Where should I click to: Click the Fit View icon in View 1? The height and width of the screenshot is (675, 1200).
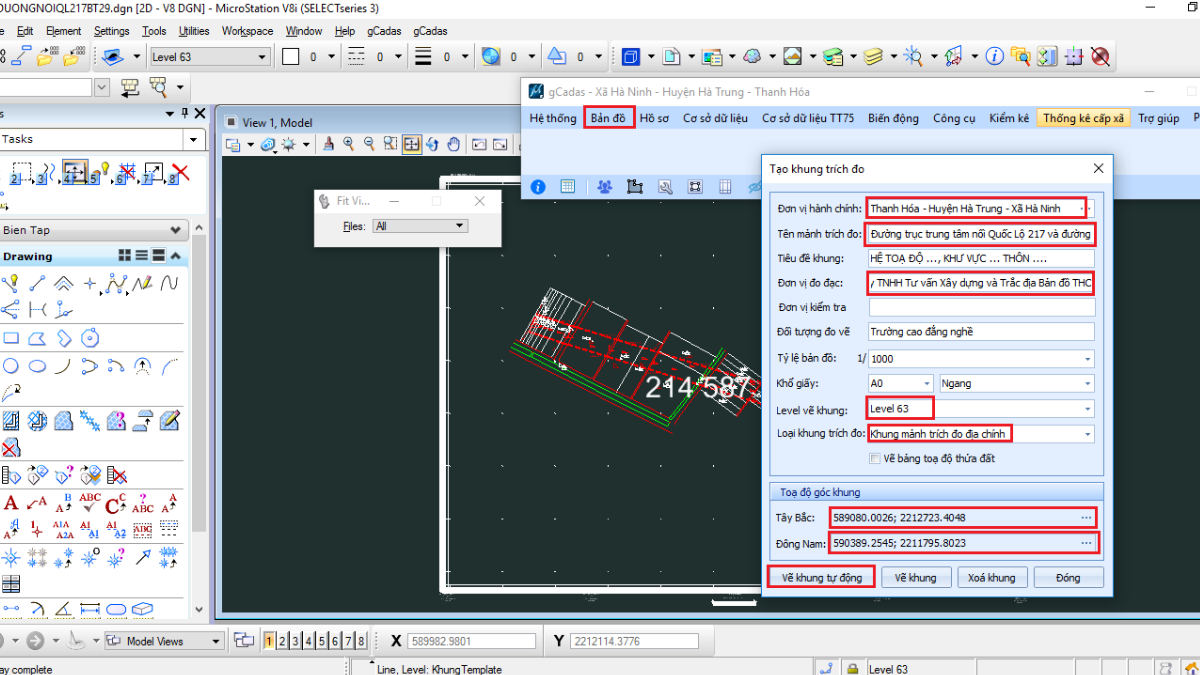click(412, 145)
